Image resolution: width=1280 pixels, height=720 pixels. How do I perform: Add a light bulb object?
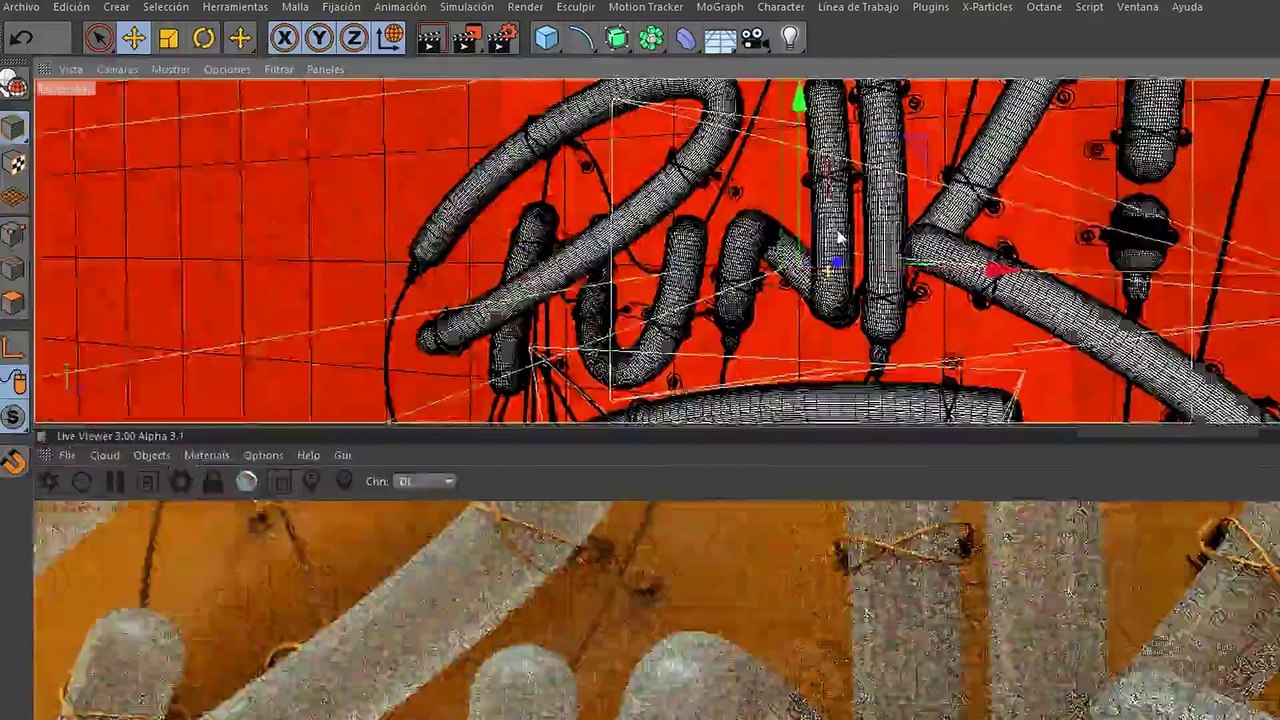click(x=790, y=39)
